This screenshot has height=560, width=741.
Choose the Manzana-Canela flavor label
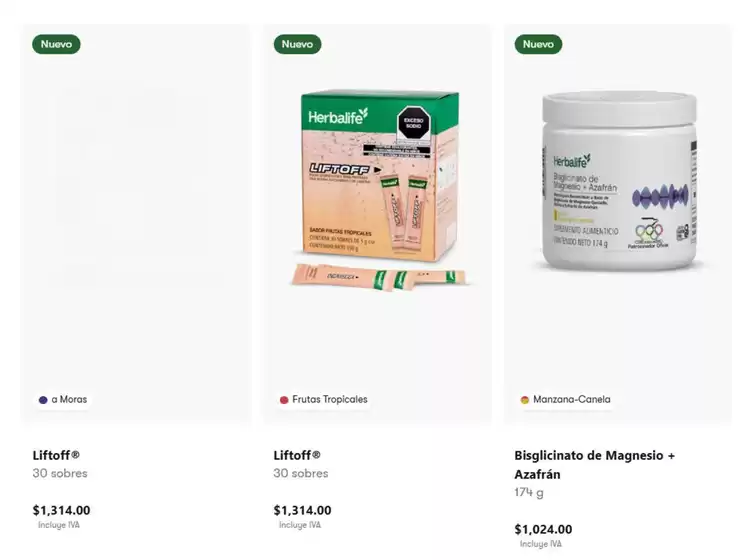(x=571, y=399)
